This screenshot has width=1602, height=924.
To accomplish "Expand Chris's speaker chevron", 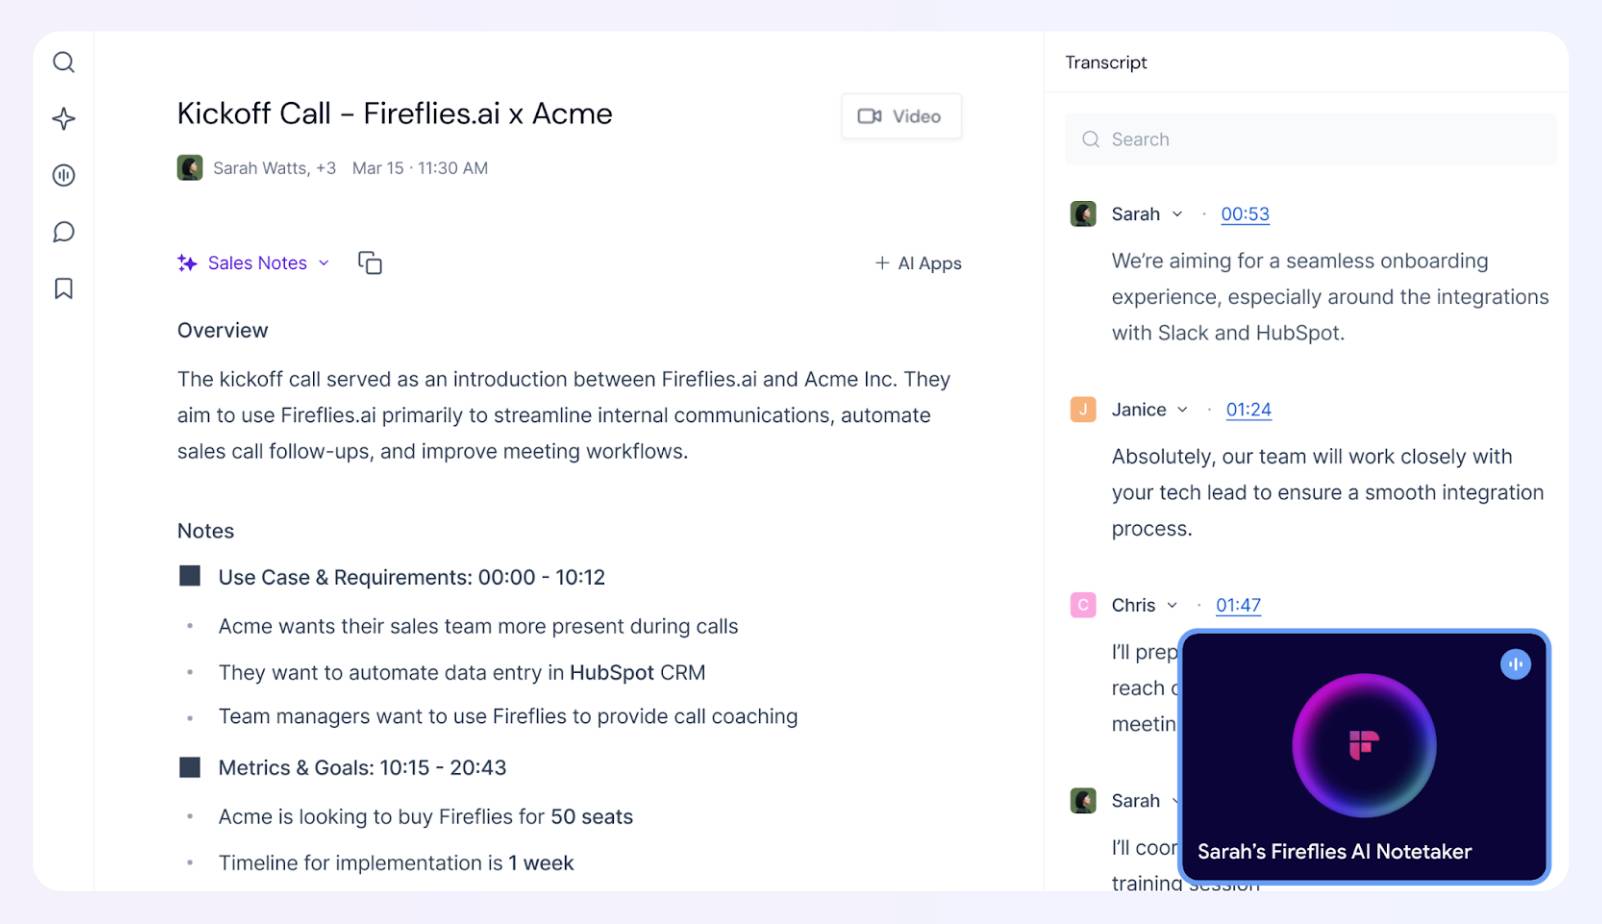I will point(1172,605).
